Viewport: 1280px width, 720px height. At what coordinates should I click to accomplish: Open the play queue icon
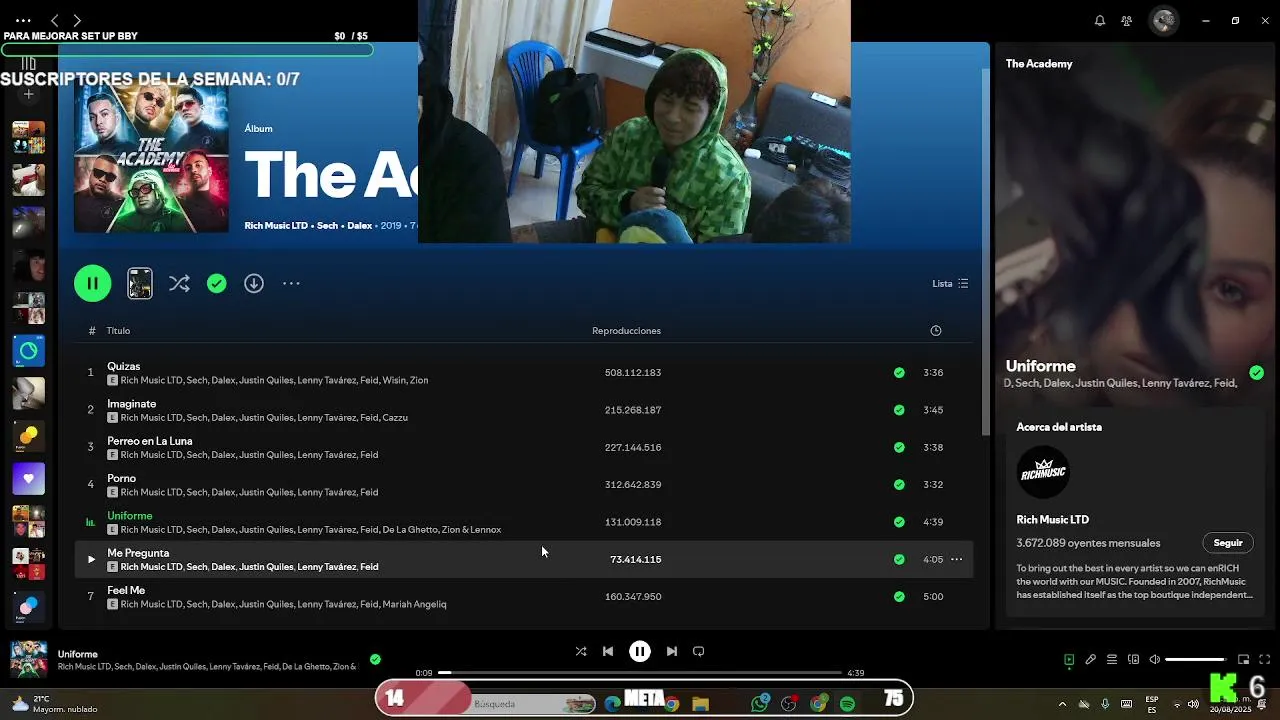[1112, 659]
